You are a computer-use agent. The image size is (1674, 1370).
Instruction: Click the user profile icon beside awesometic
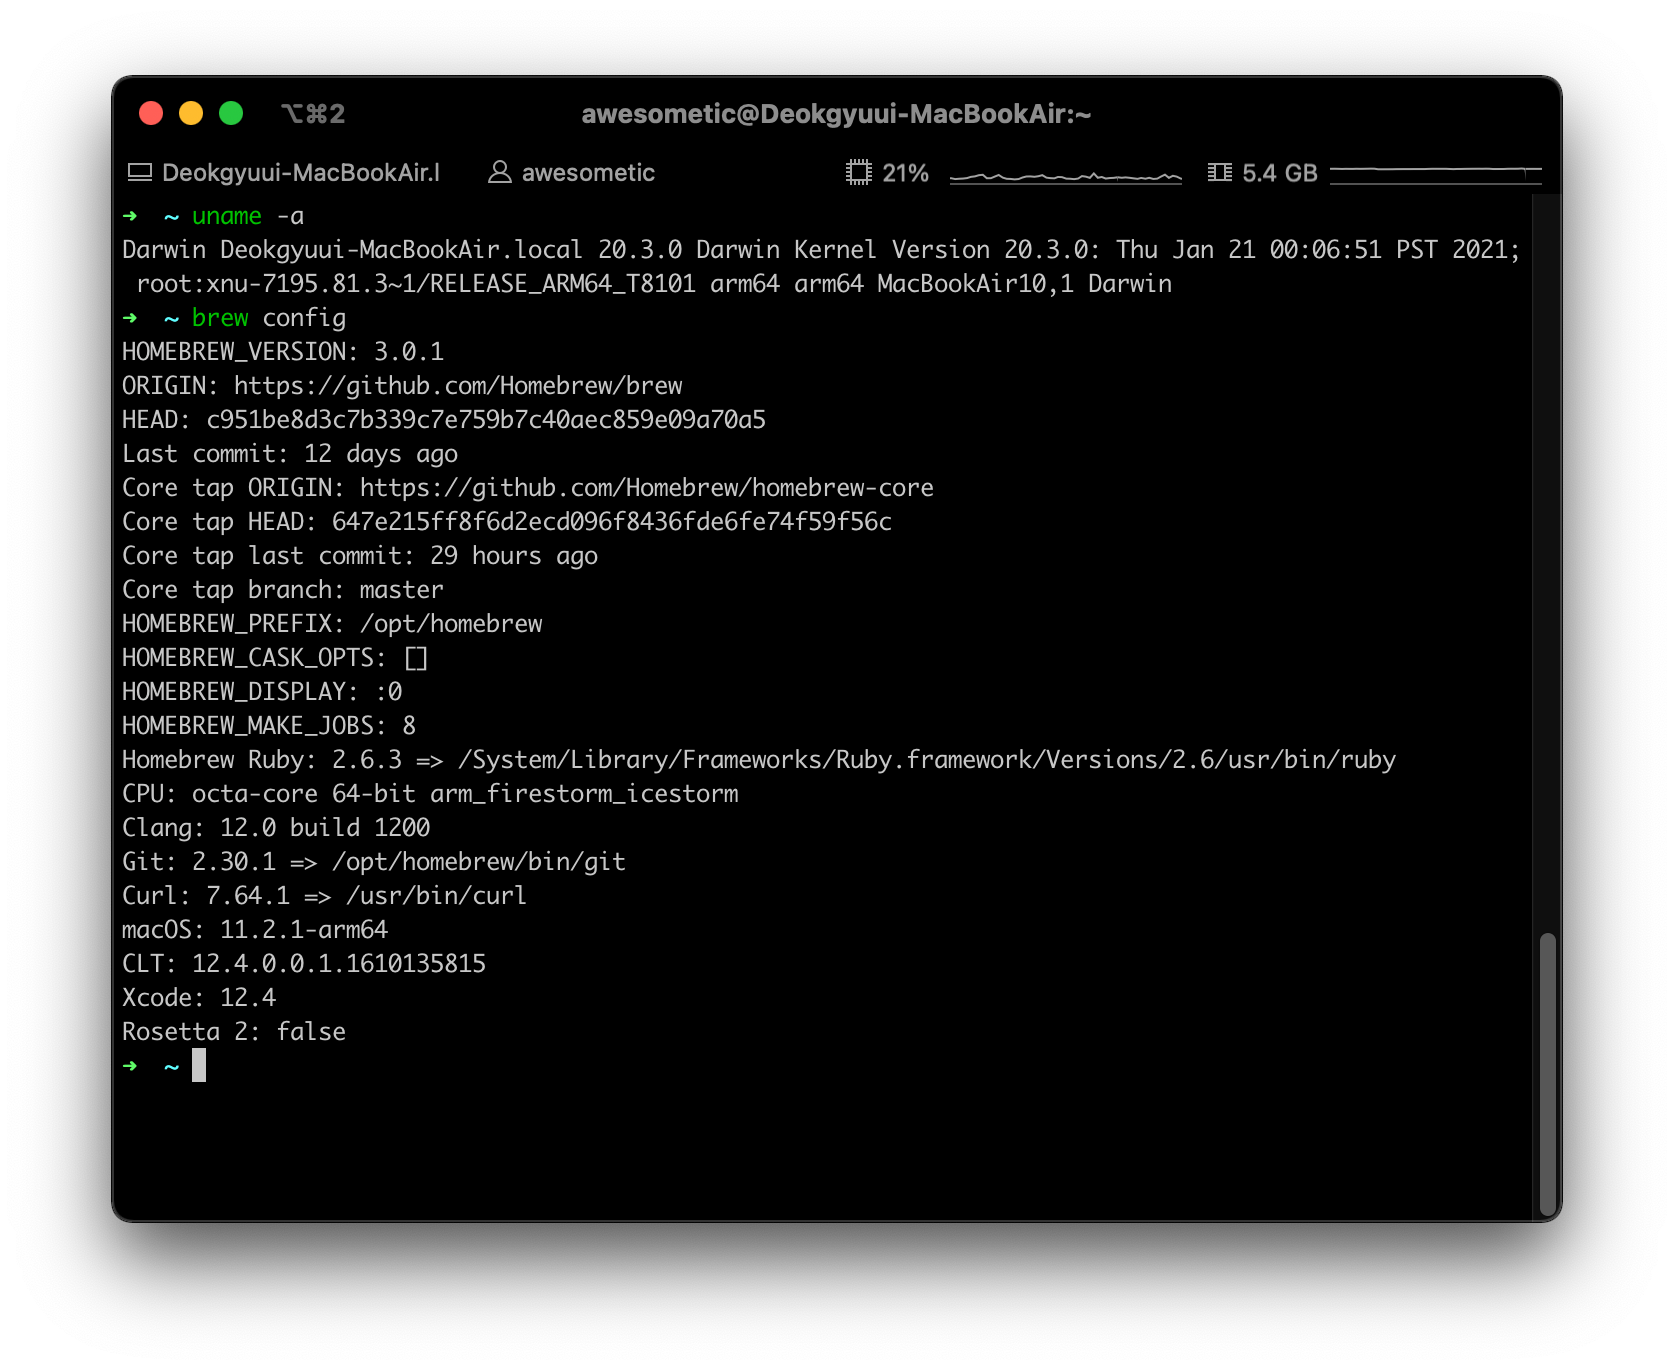click(x=500, y=173)
